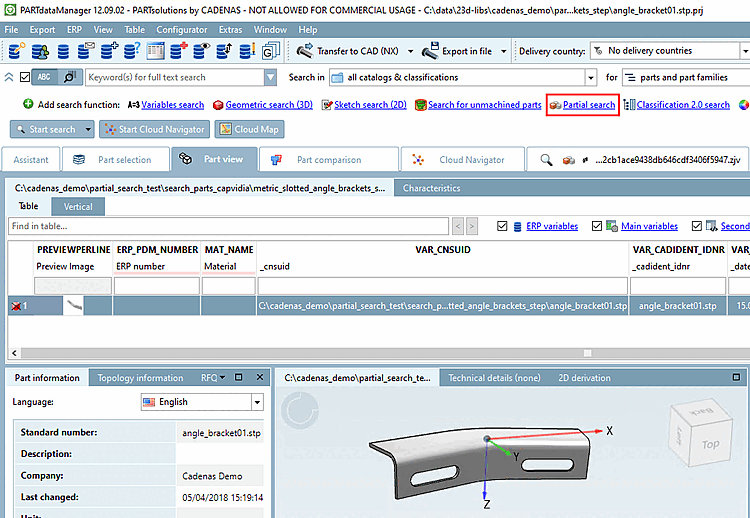Click Geometric search (3D) link
This screenshot has width=750, height=518.
coord(269,105)
